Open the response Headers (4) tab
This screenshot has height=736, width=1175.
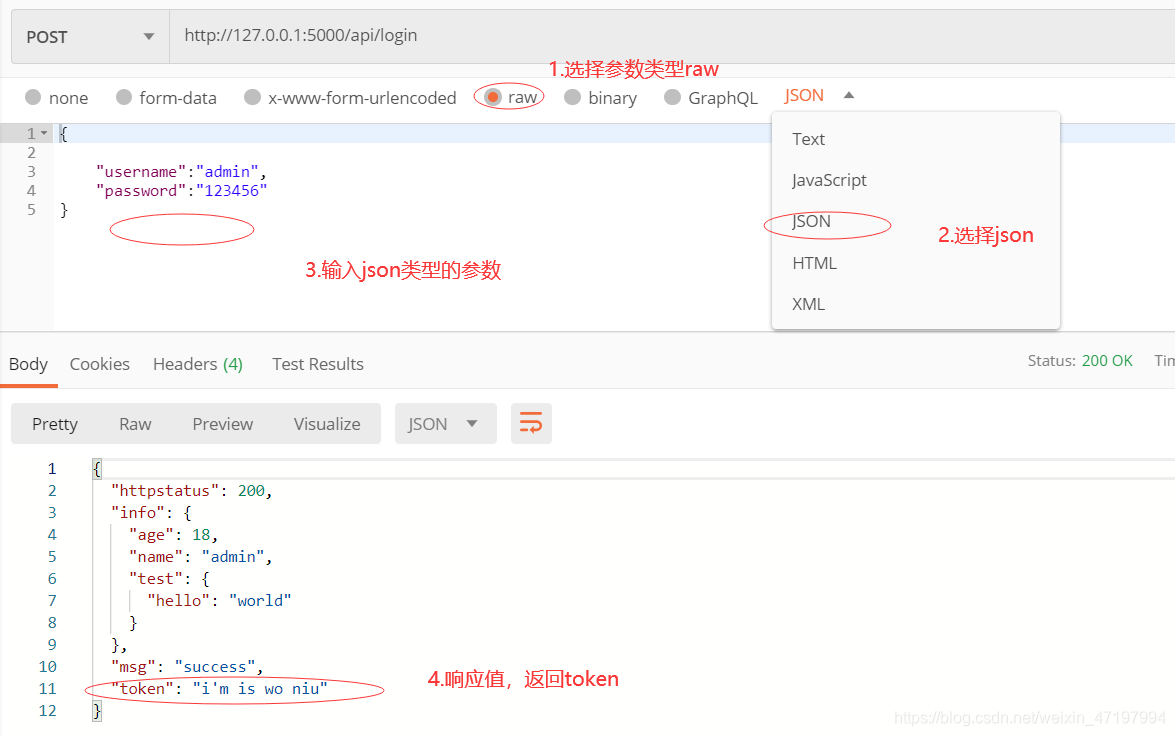[x=198, y=364]
